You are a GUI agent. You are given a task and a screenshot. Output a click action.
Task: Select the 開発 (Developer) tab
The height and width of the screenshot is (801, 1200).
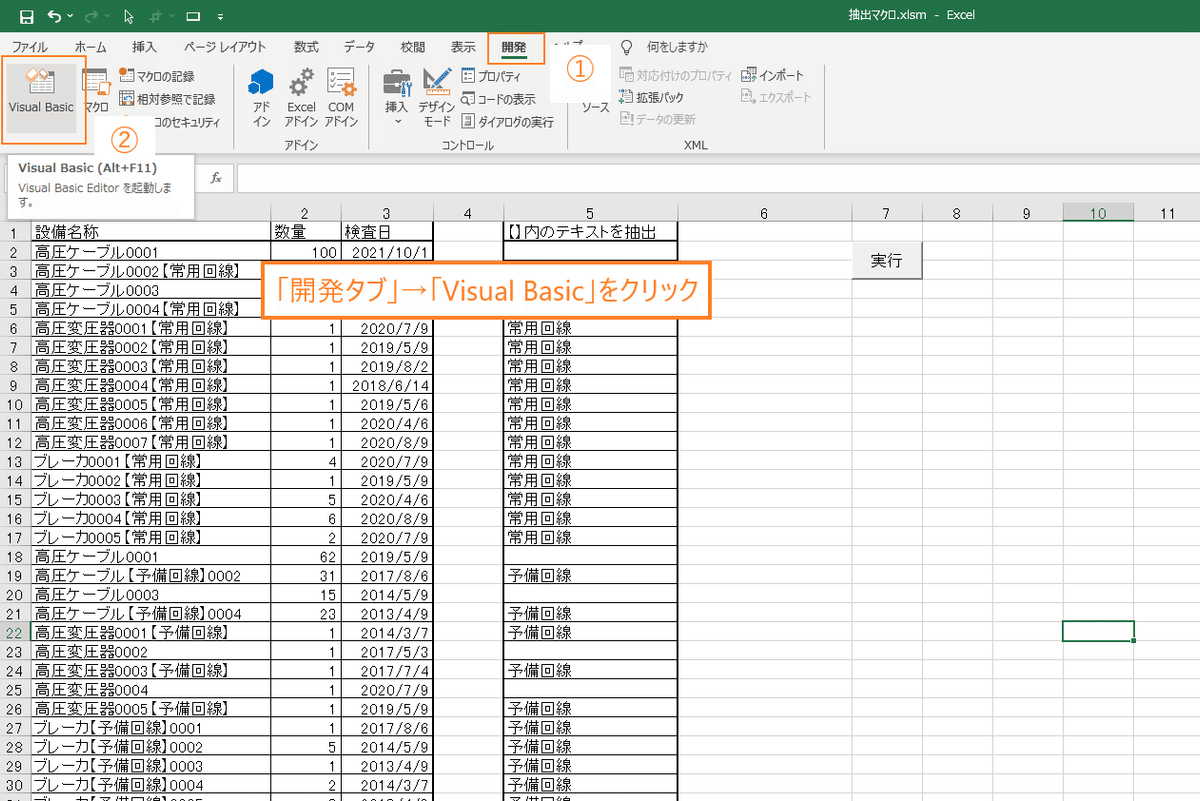pyautogui.click(x=515, y=47)
